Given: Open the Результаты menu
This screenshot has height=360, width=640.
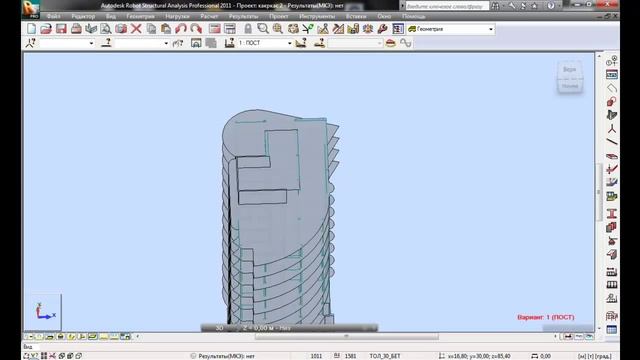Looking at the screenshot, I should tap(244, 16).
